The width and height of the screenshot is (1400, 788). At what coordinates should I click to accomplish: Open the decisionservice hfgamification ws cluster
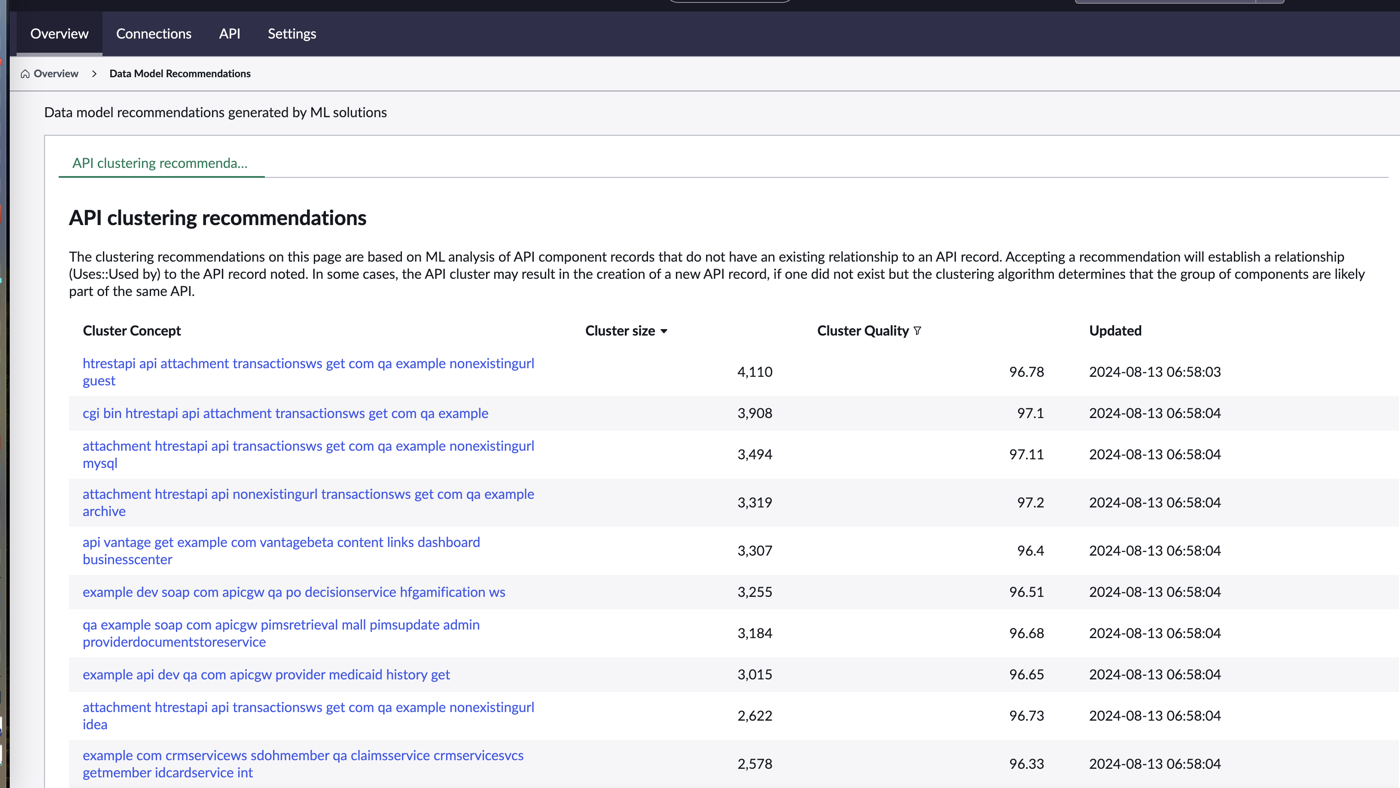click(x=294, y=592)
